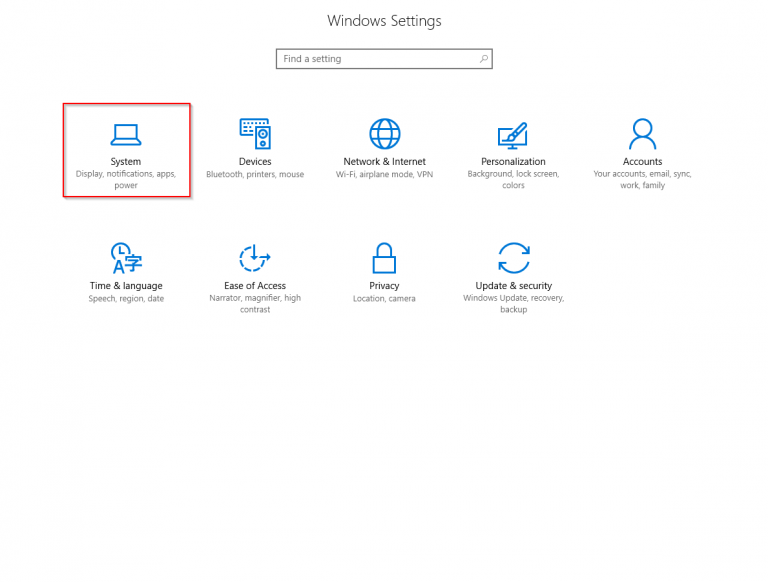This screenshot has width=768, height=582.
Task: Select the Devices label text
Action: [x=255, y=162]
